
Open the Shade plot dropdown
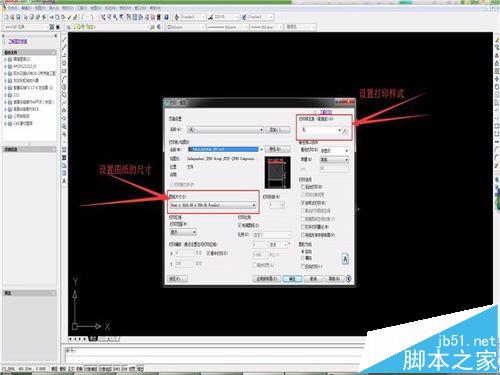(334, 151)
